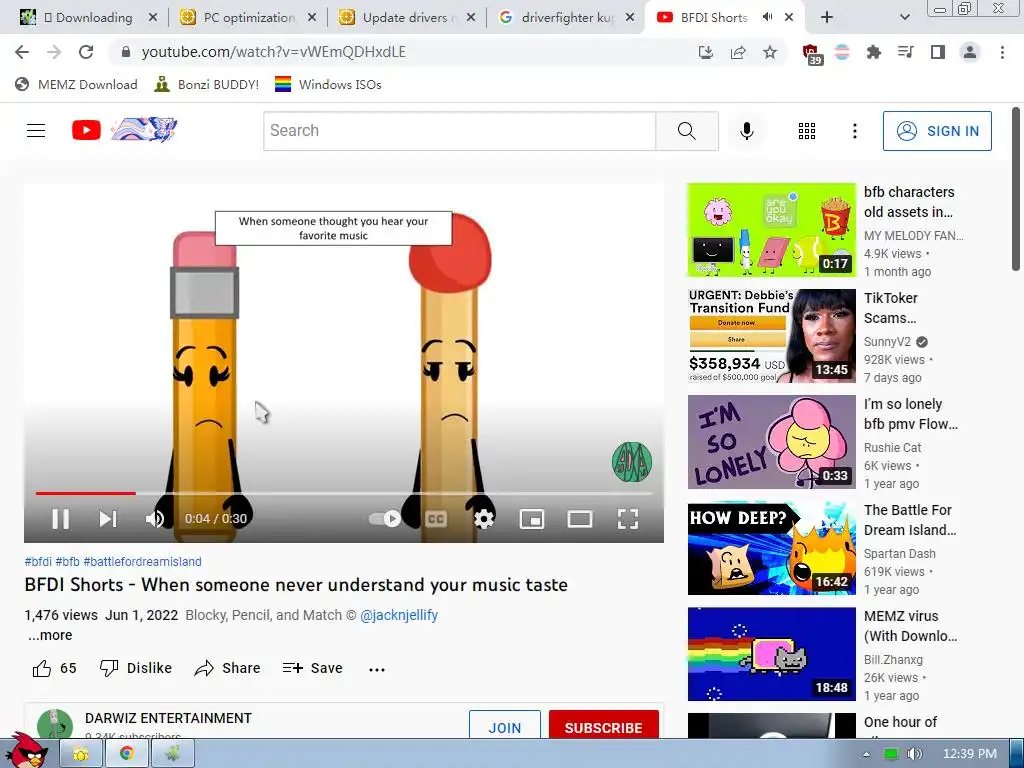
Task: Switch to theater mode
Action: point(580,519)
